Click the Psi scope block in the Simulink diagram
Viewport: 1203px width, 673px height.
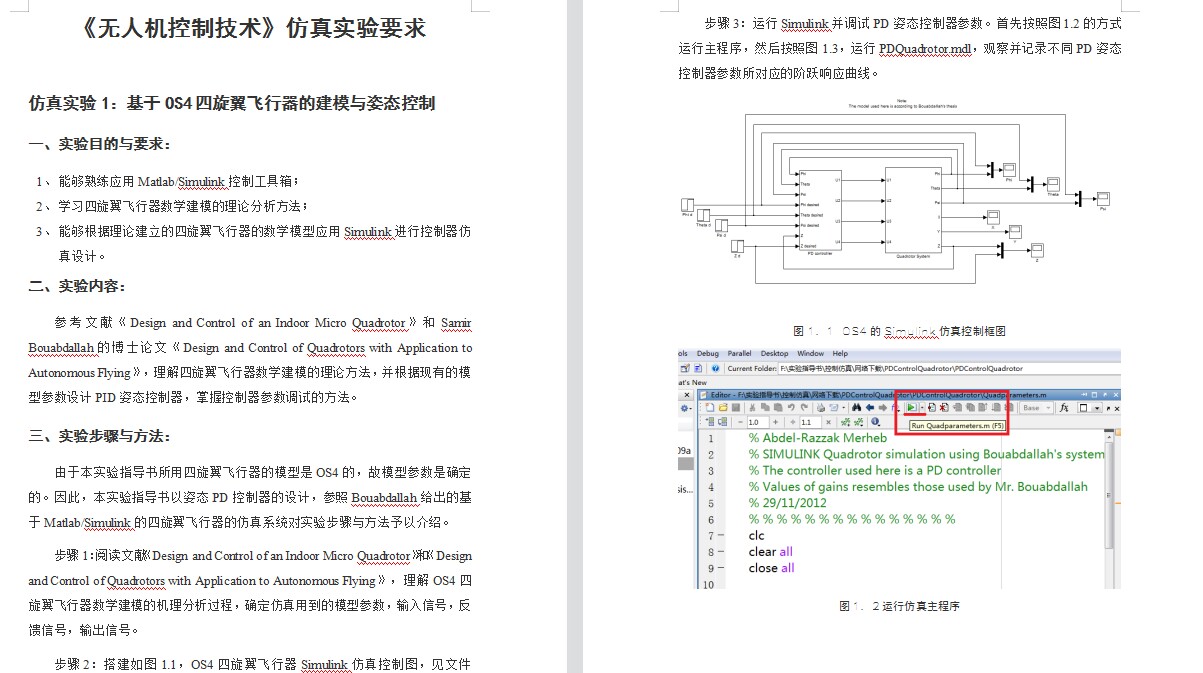(1104, 199)
